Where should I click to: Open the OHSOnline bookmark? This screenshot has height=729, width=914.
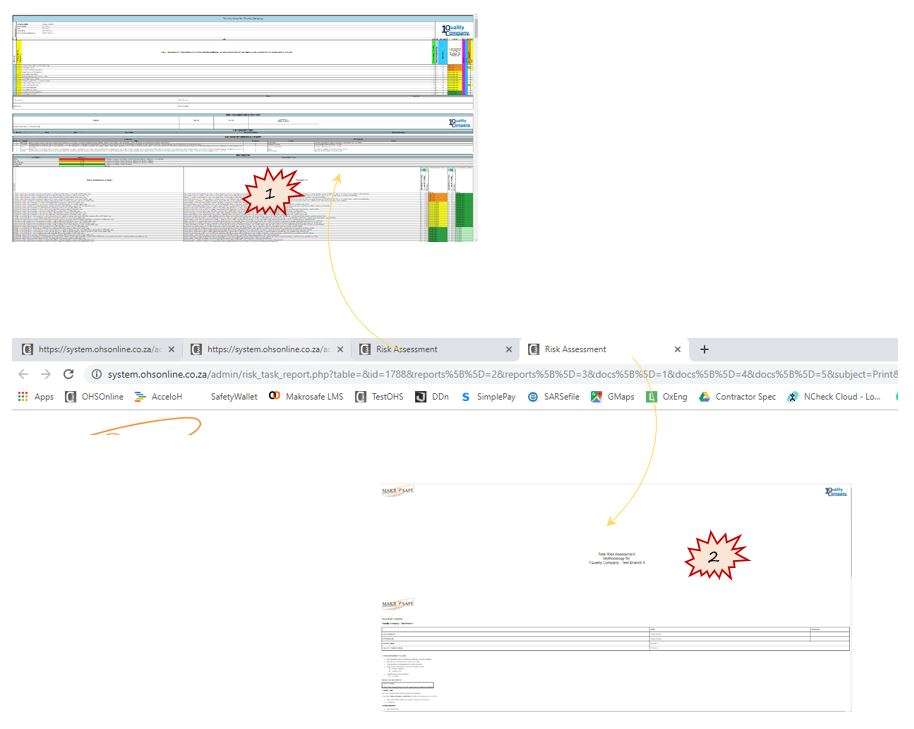(x=94, y=397)
